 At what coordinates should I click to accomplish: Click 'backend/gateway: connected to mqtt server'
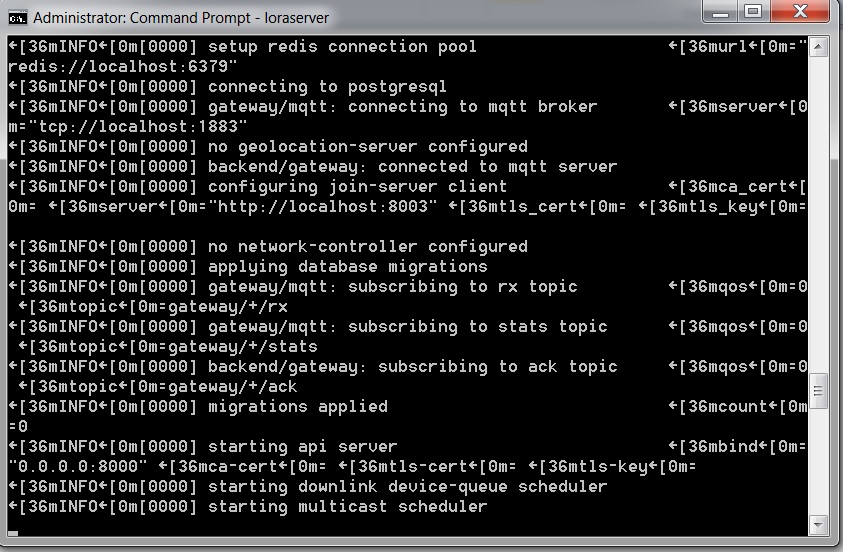coord(412,167)
